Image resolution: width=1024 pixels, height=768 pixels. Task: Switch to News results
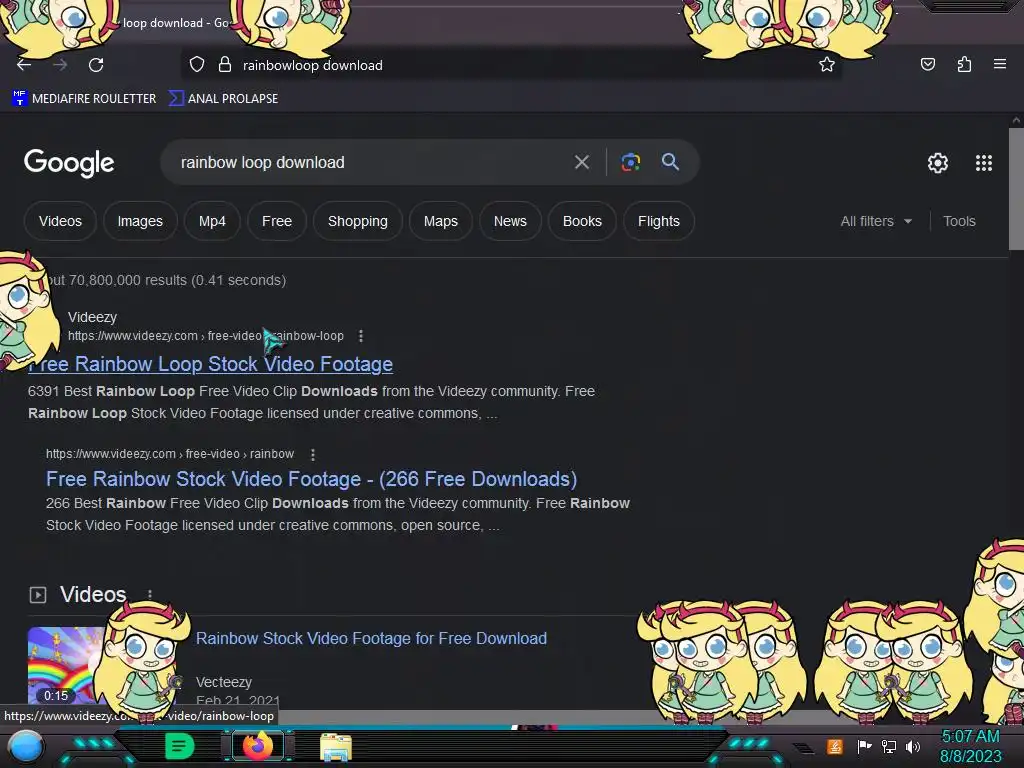(510, 221)
